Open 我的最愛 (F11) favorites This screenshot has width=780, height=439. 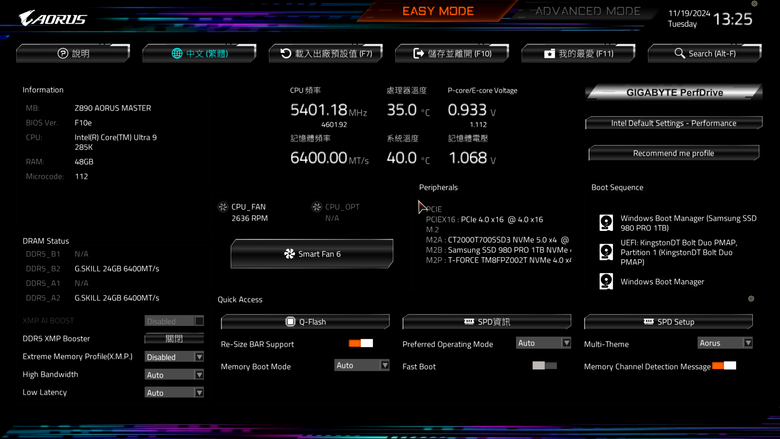tap(579, 53)
